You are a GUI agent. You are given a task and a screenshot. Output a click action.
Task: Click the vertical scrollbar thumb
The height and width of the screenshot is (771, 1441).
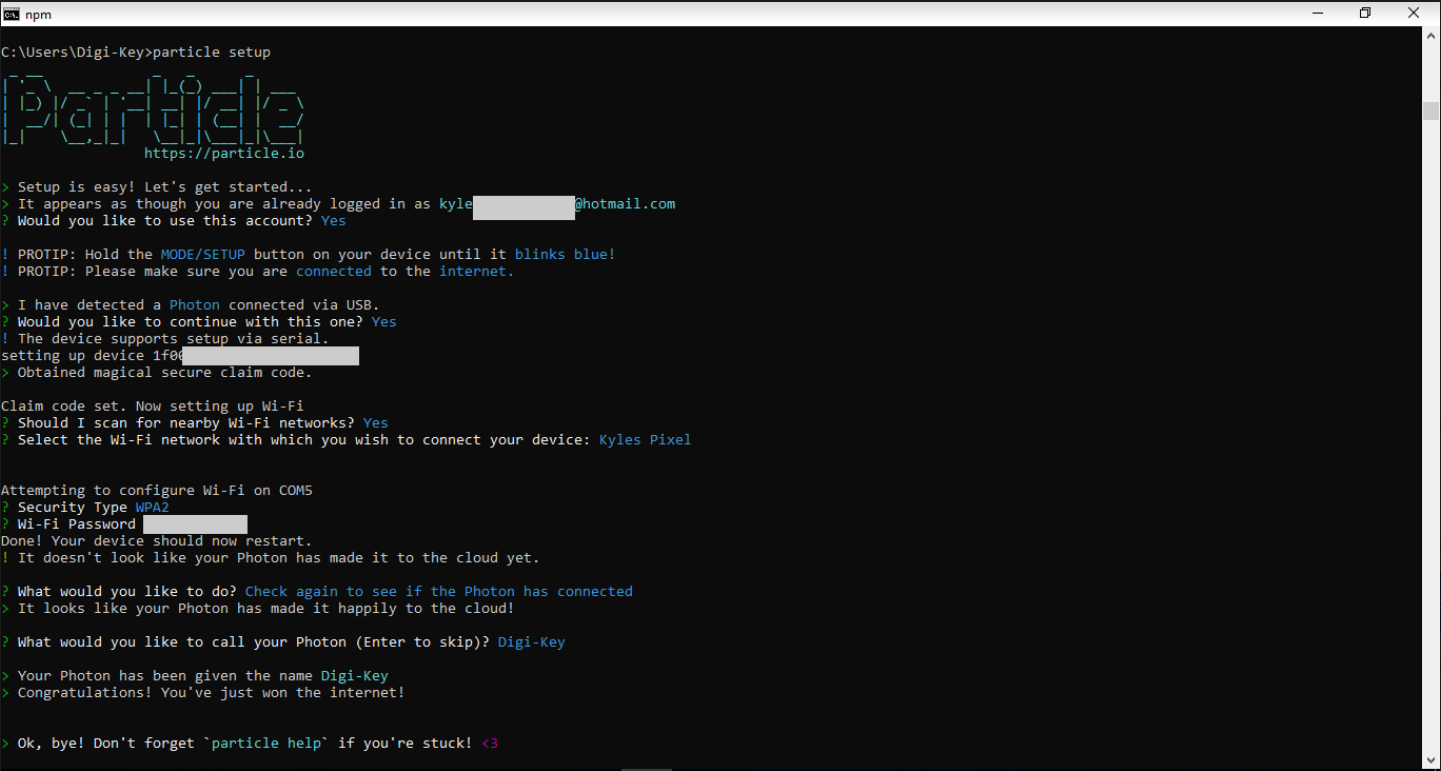1432,110
